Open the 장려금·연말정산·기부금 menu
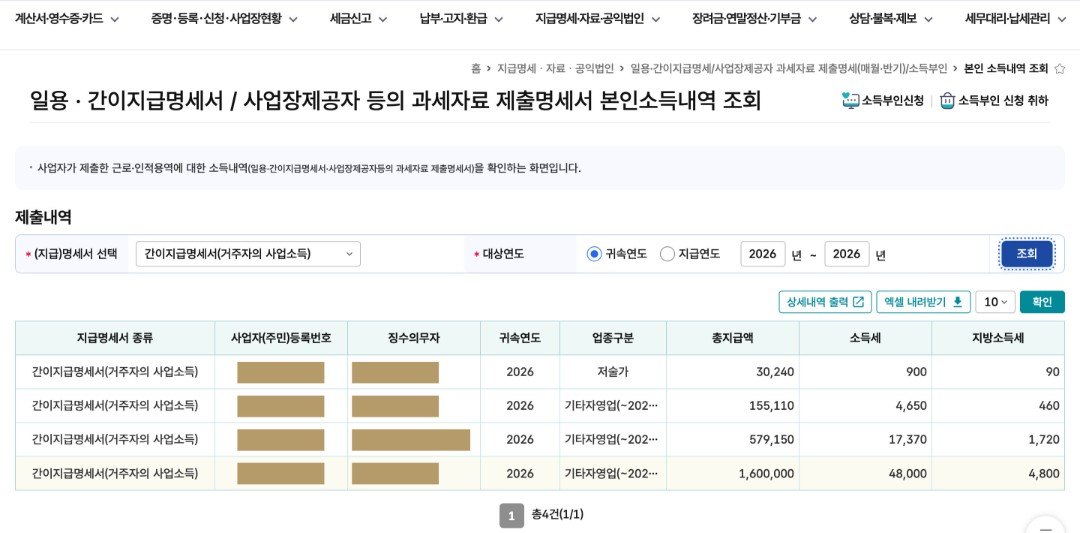The image size is (1080, 533). point(754,19)
